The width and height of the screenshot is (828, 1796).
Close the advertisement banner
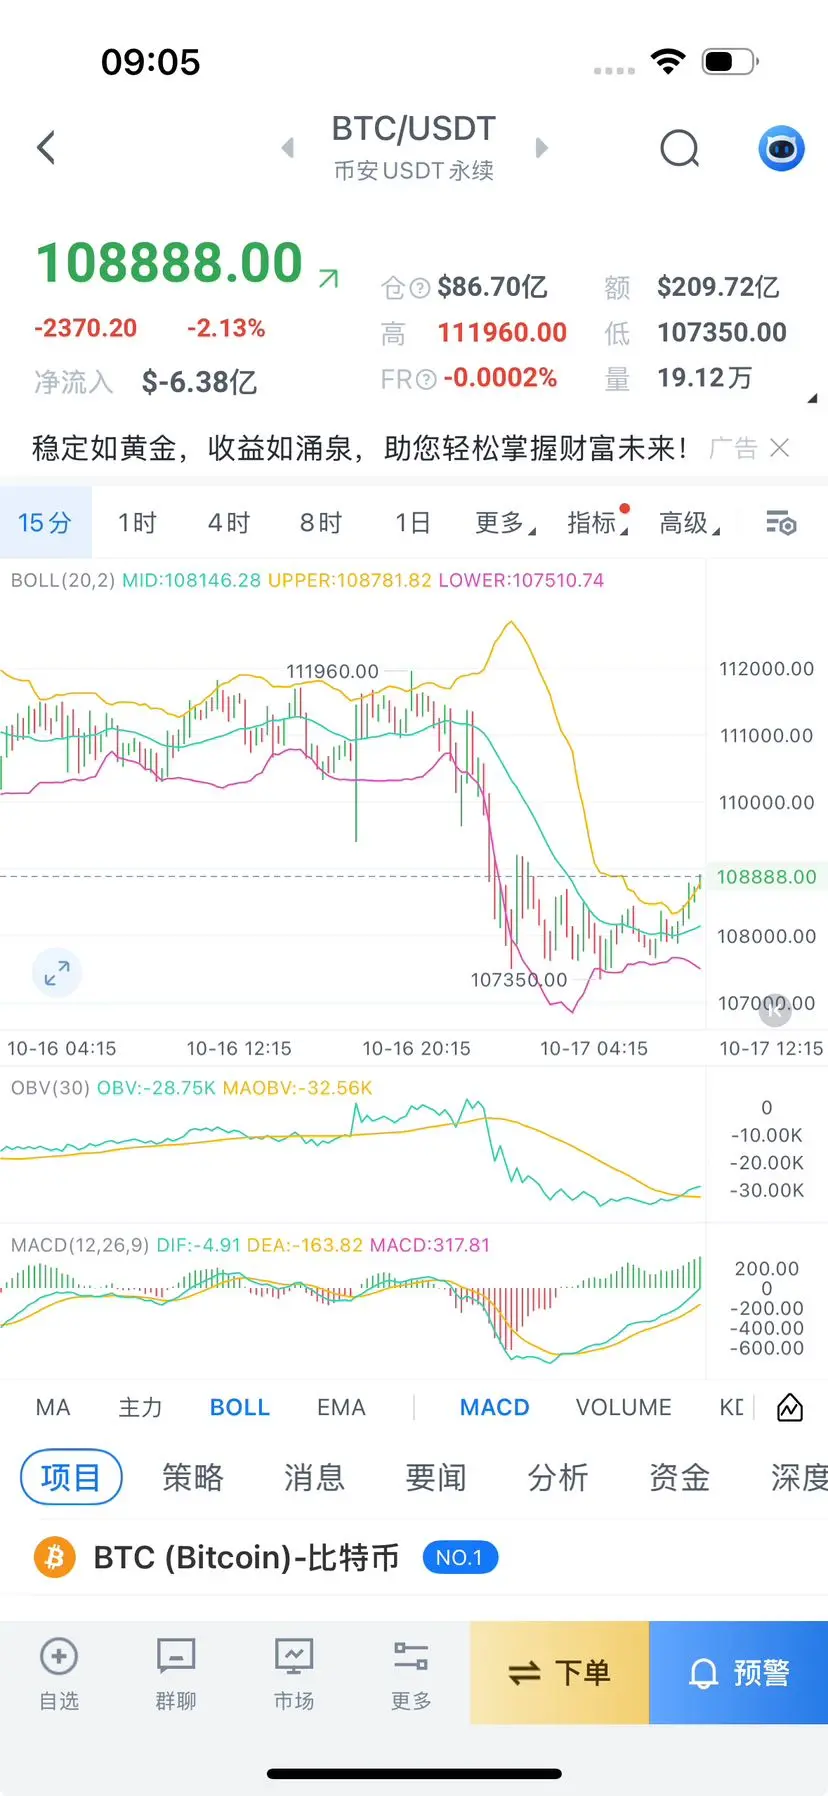[780, 448]
